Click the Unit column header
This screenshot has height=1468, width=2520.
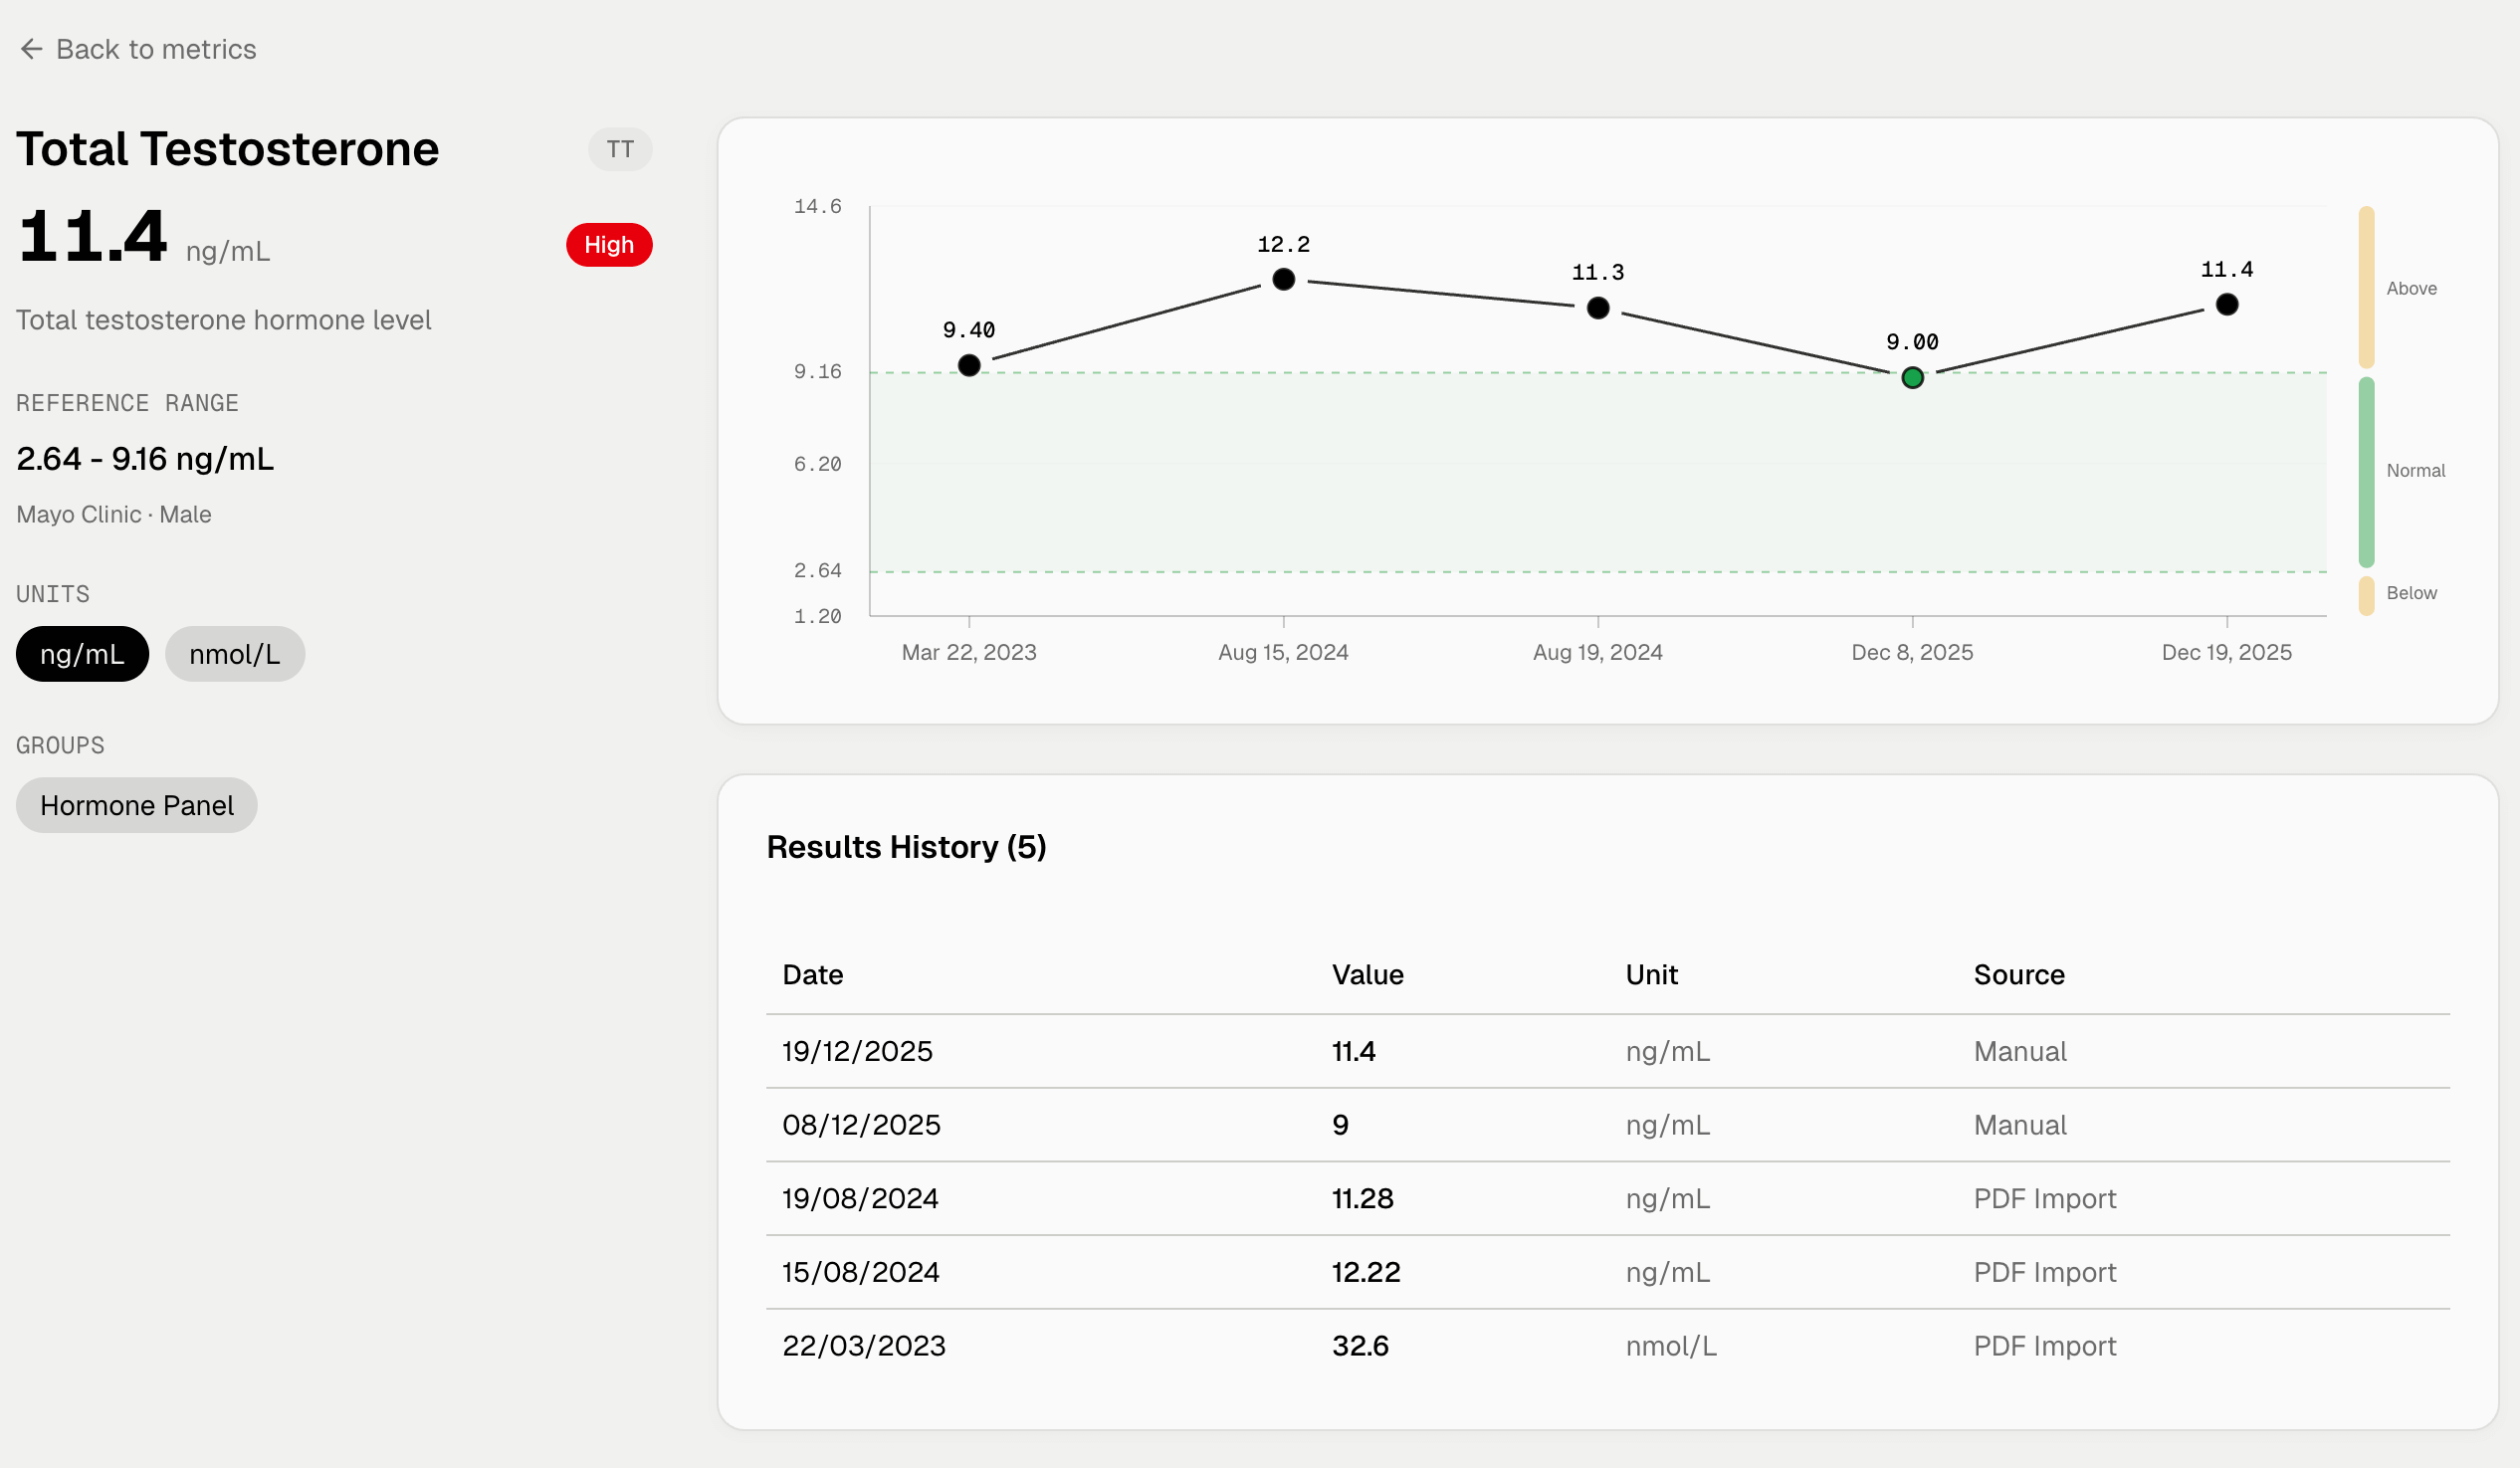click(1652, 974)
